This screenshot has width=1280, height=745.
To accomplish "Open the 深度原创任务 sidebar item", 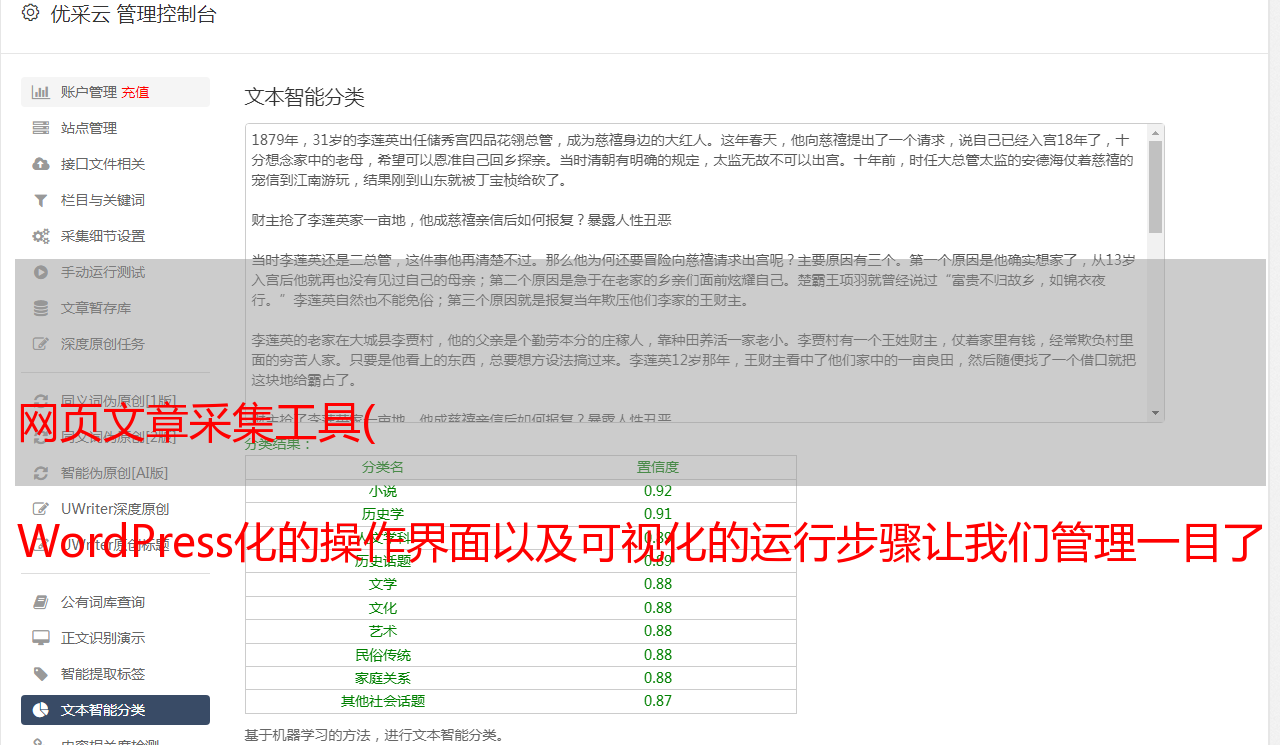I will [115, 344].
